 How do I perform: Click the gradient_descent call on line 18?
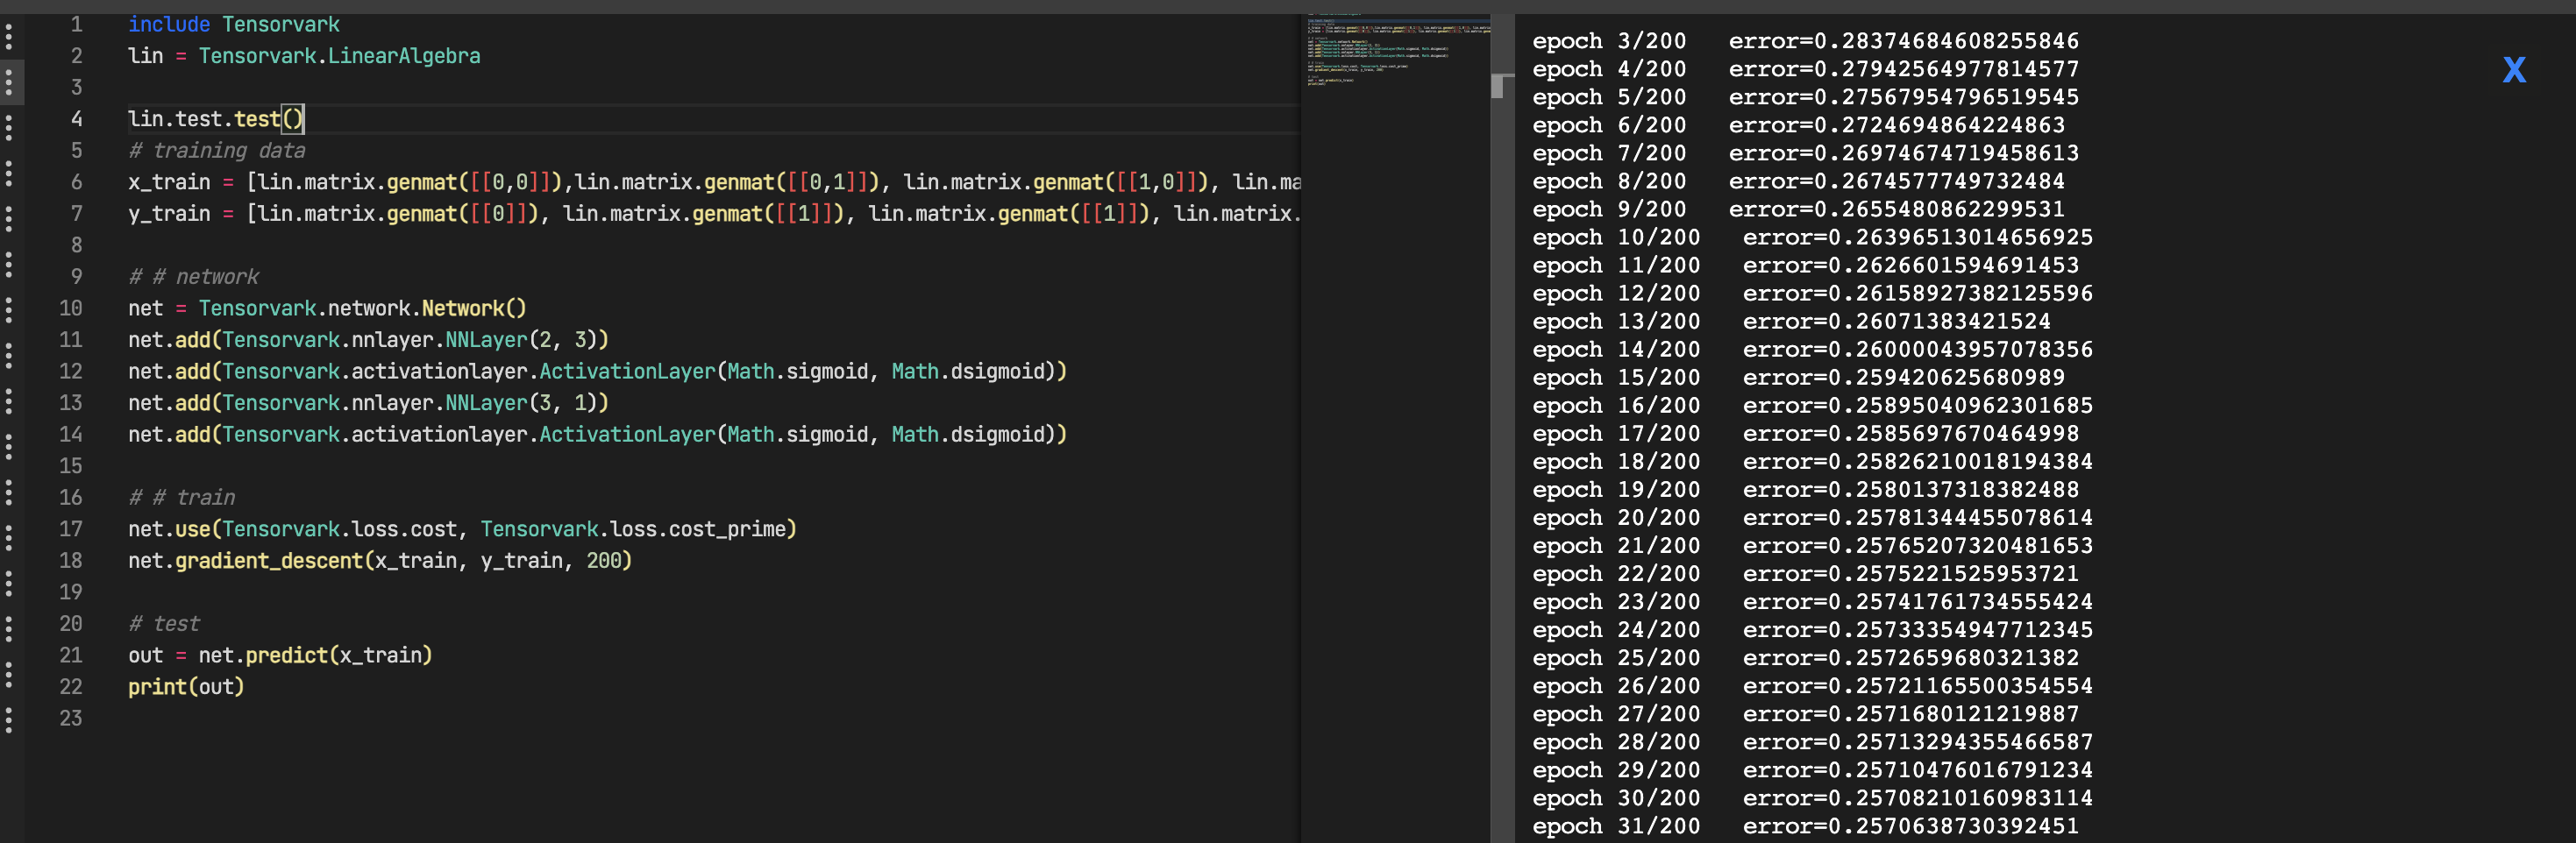[x=266, y=561]
